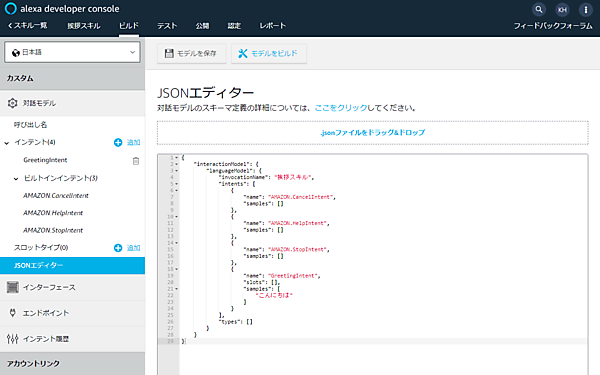Fold code at line 18 arrow

pyautogui.click(x=176, y=269)
